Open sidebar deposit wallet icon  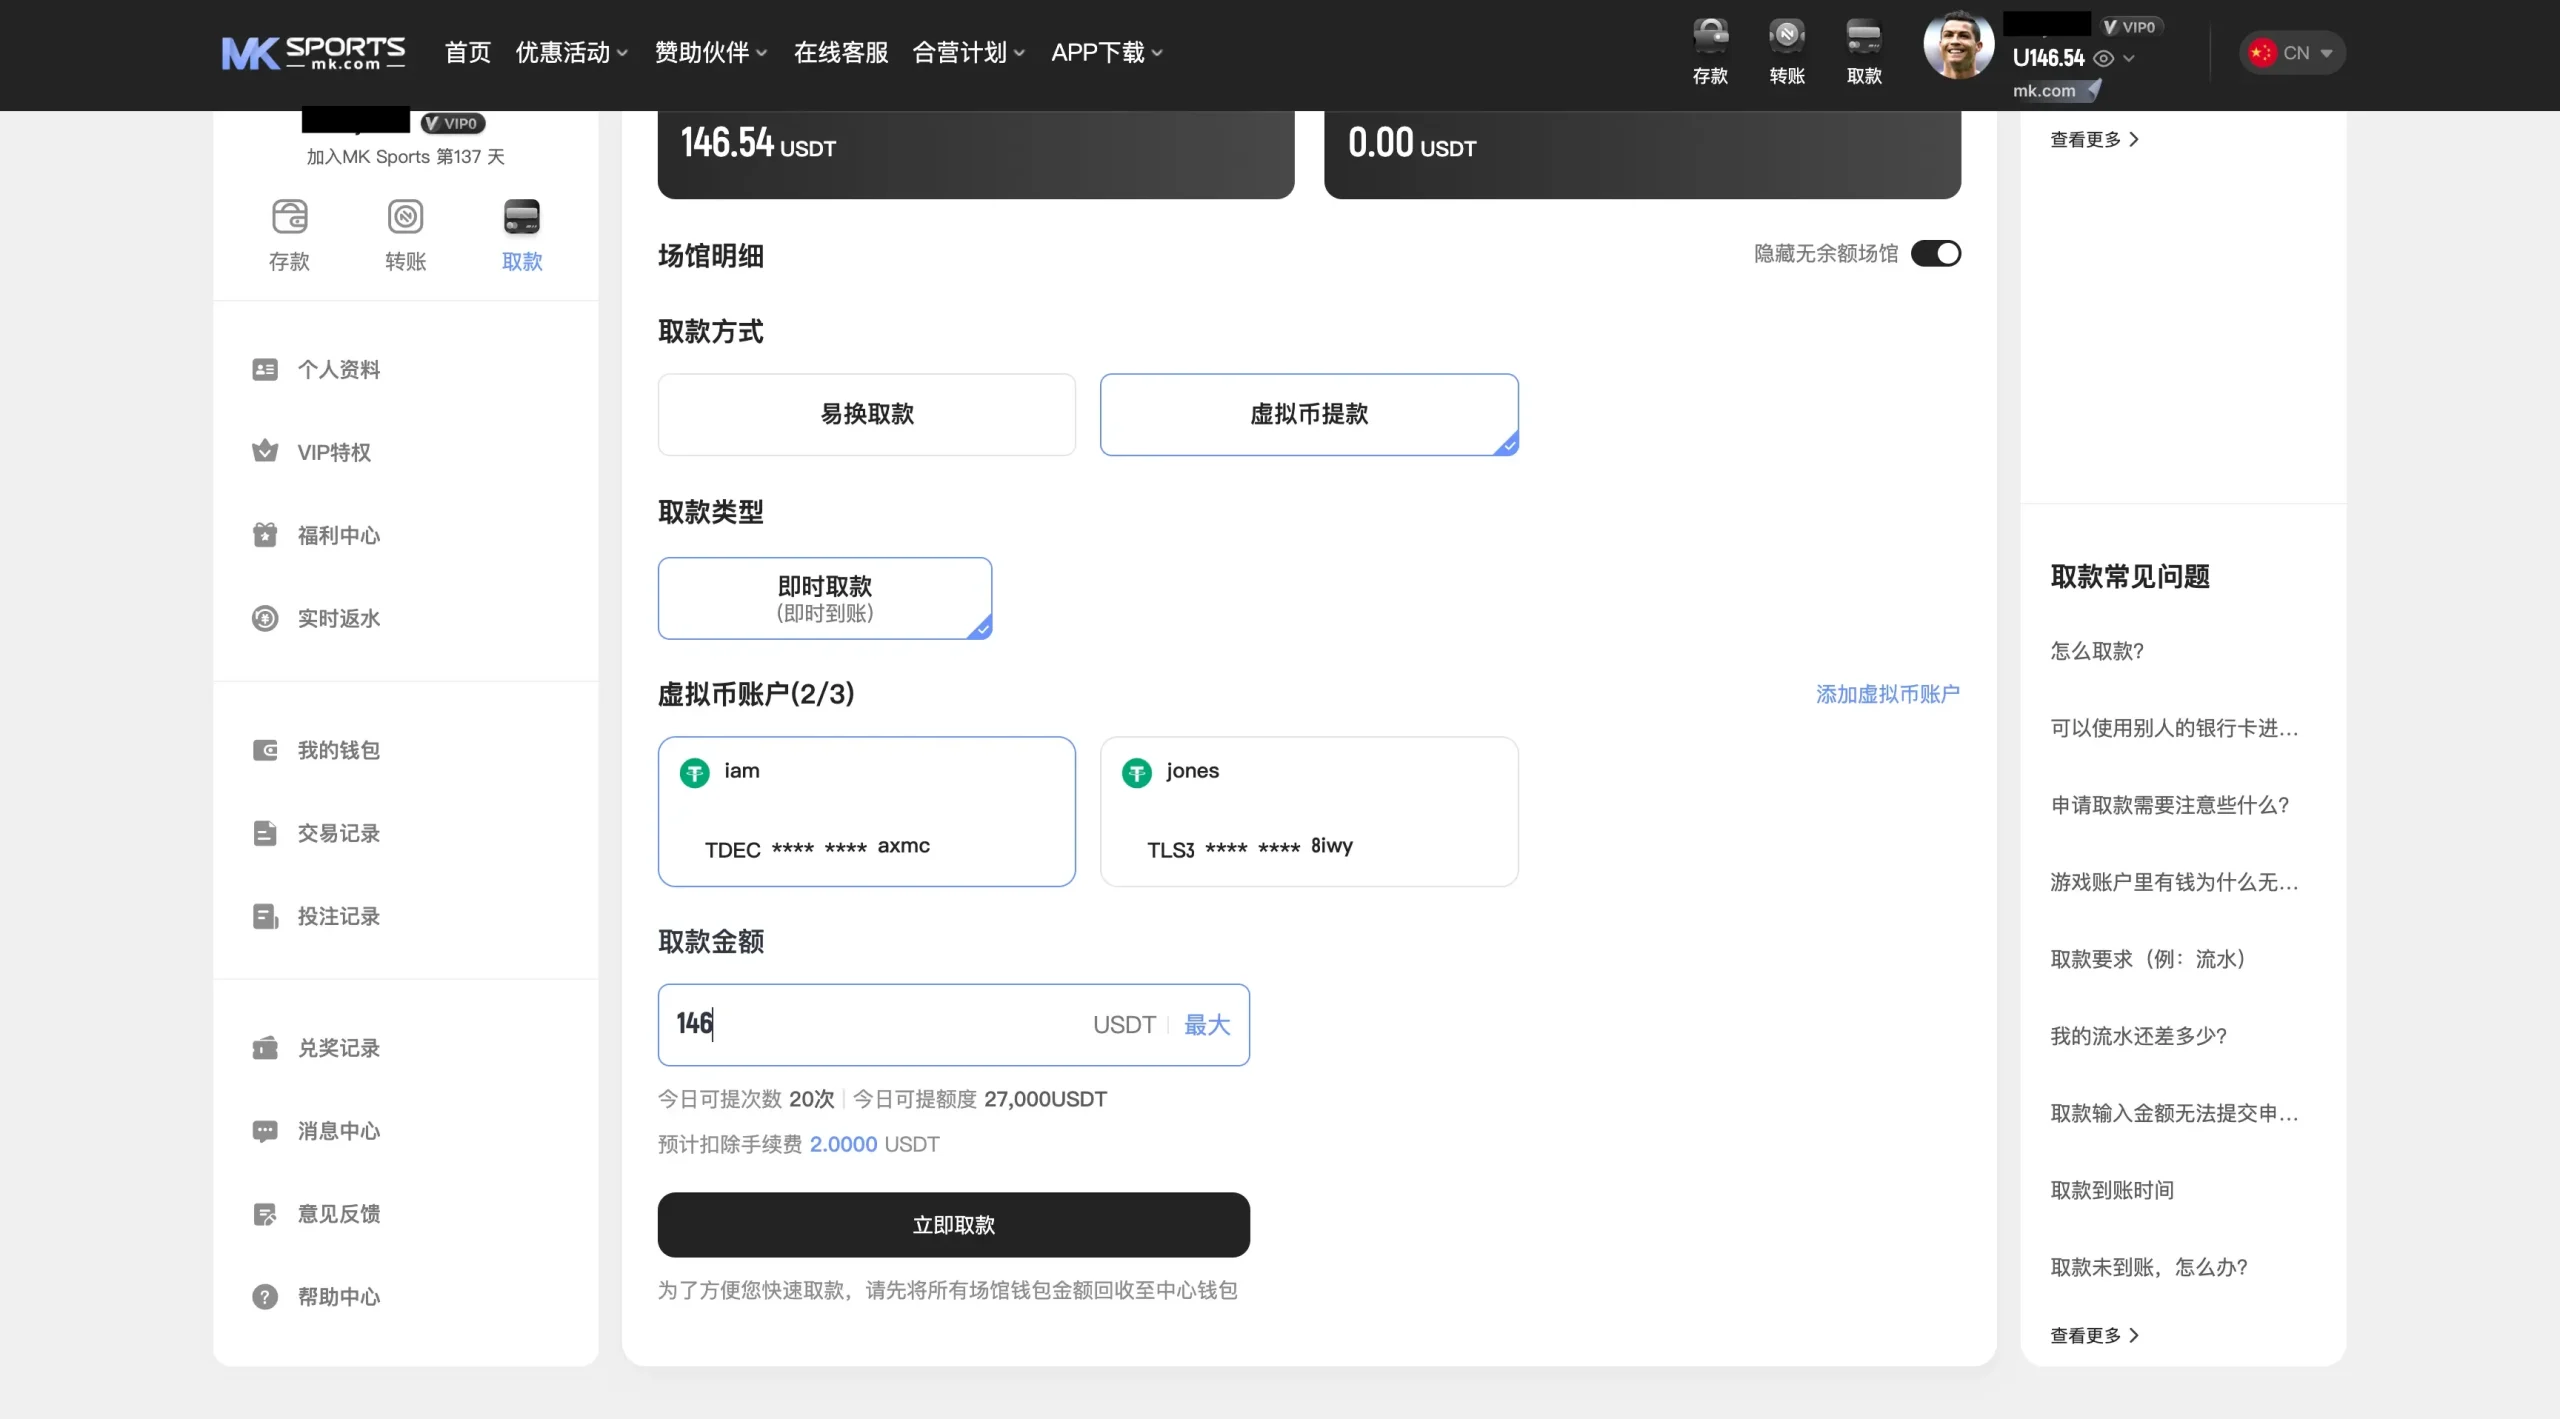pyautogui.click(x=289, y=217)
